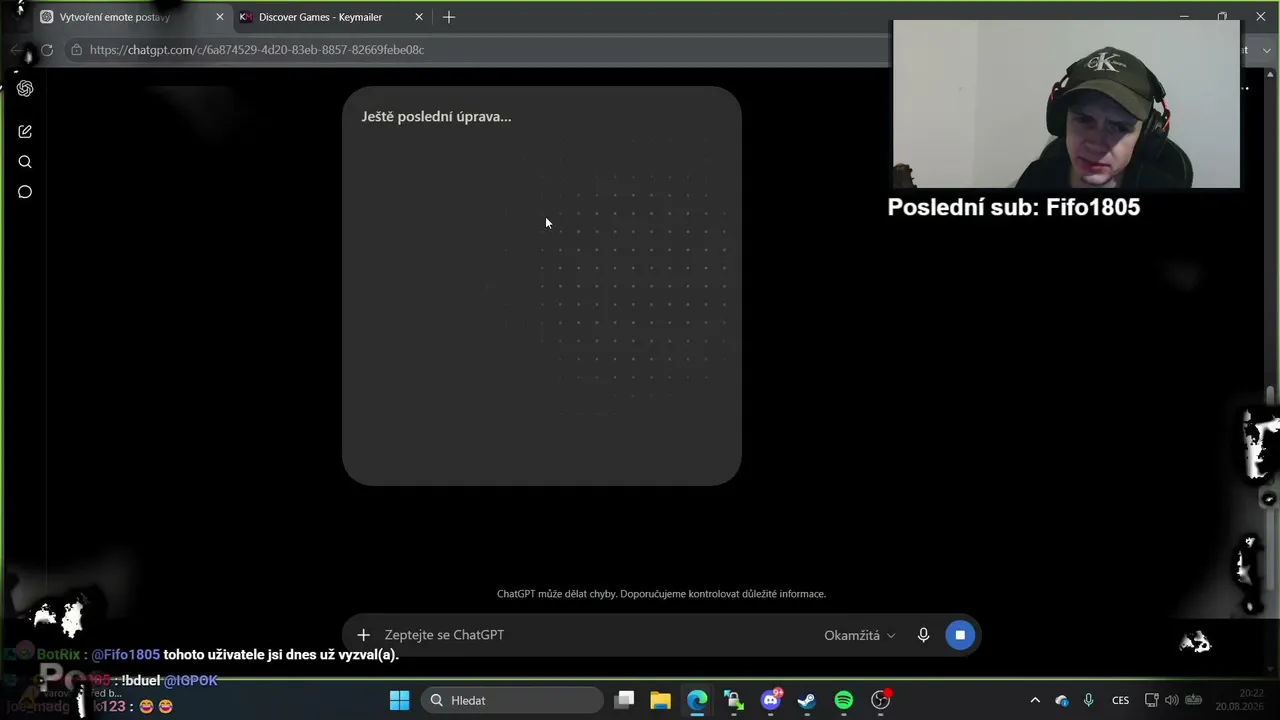Reload the current ChatGPT page
Screen dimensions: 1280x720
click(47, 50)
